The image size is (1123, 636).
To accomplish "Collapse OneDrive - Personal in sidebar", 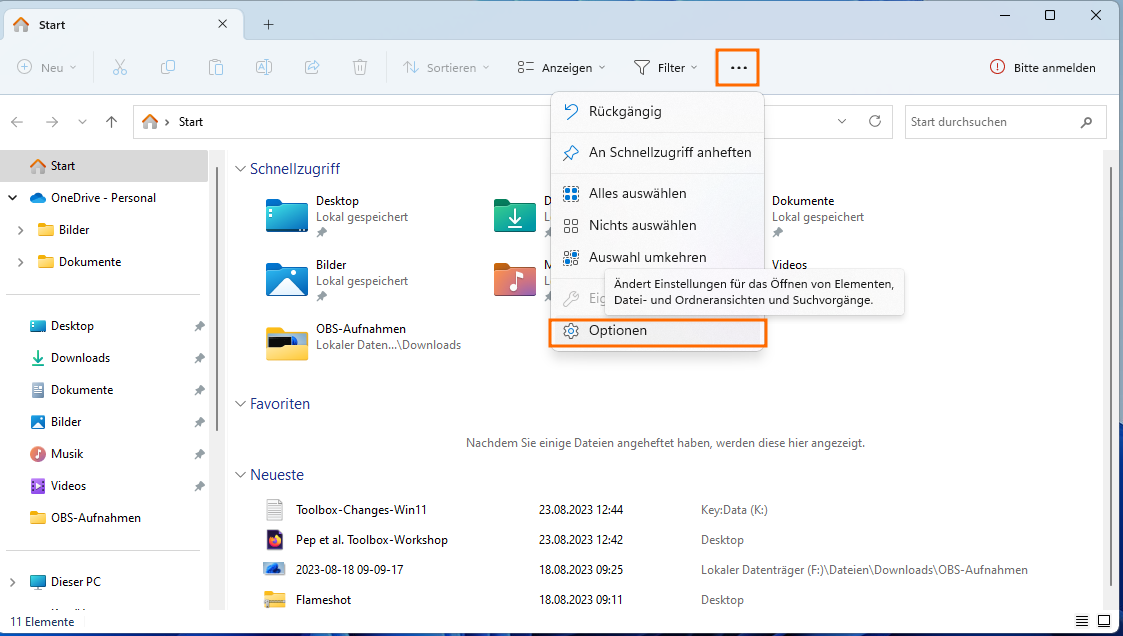I will coord(13,198).
